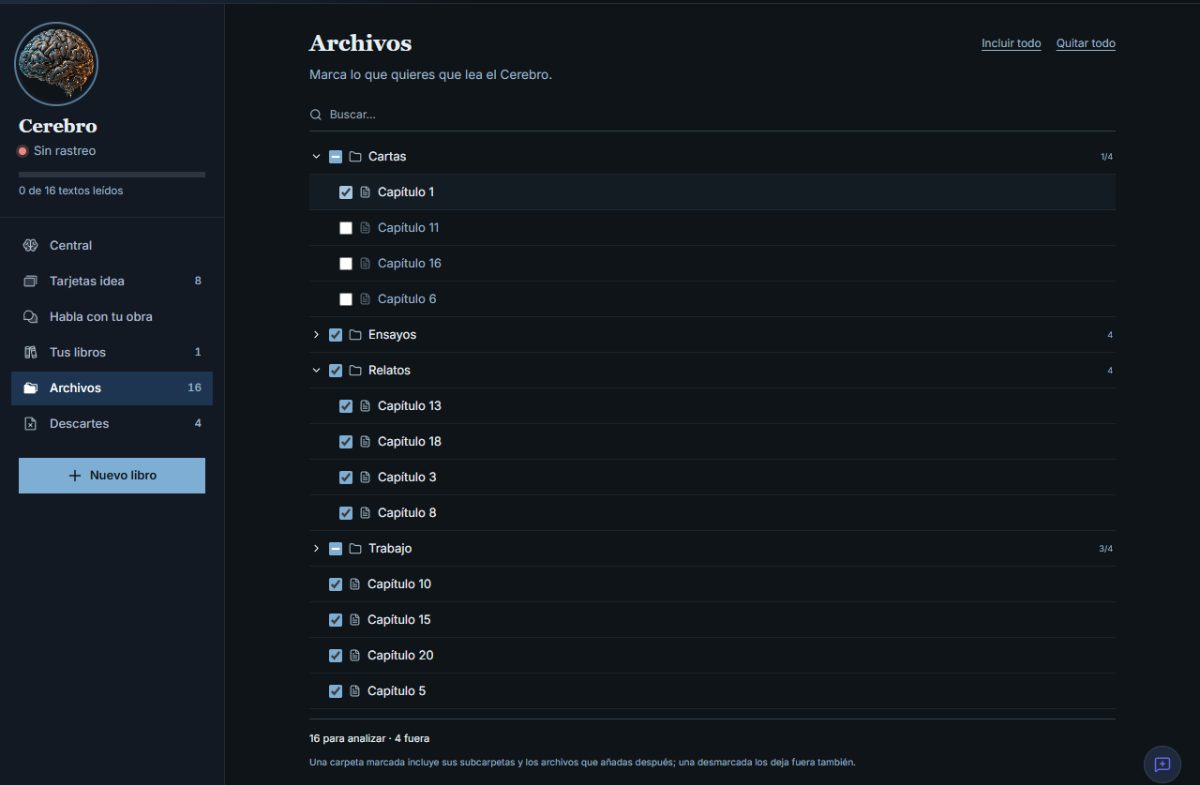The height and width of the screenshot is (785, 1200).
Task: Click the document icon beside Capítulo 1
Action: 365,192
